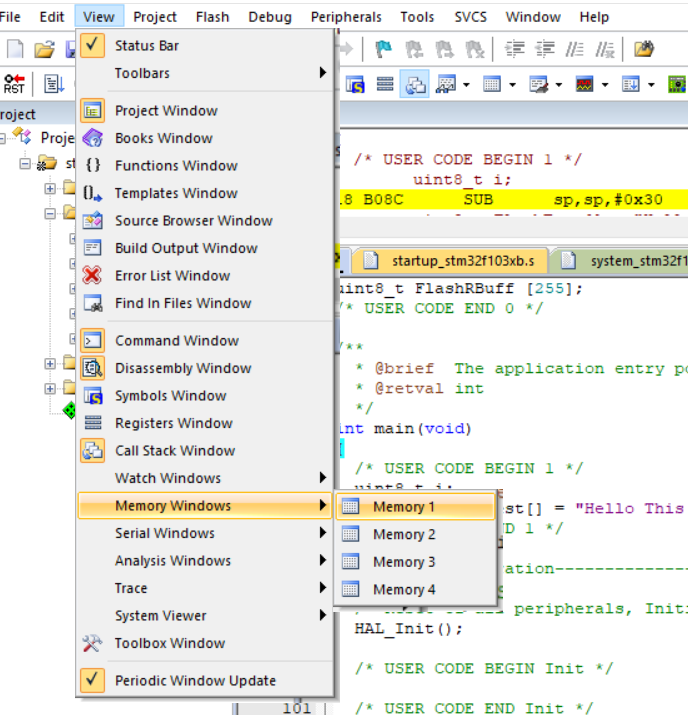Expand the System Viewer submenu
The image size is (688, 715).
tap(205, 616)
